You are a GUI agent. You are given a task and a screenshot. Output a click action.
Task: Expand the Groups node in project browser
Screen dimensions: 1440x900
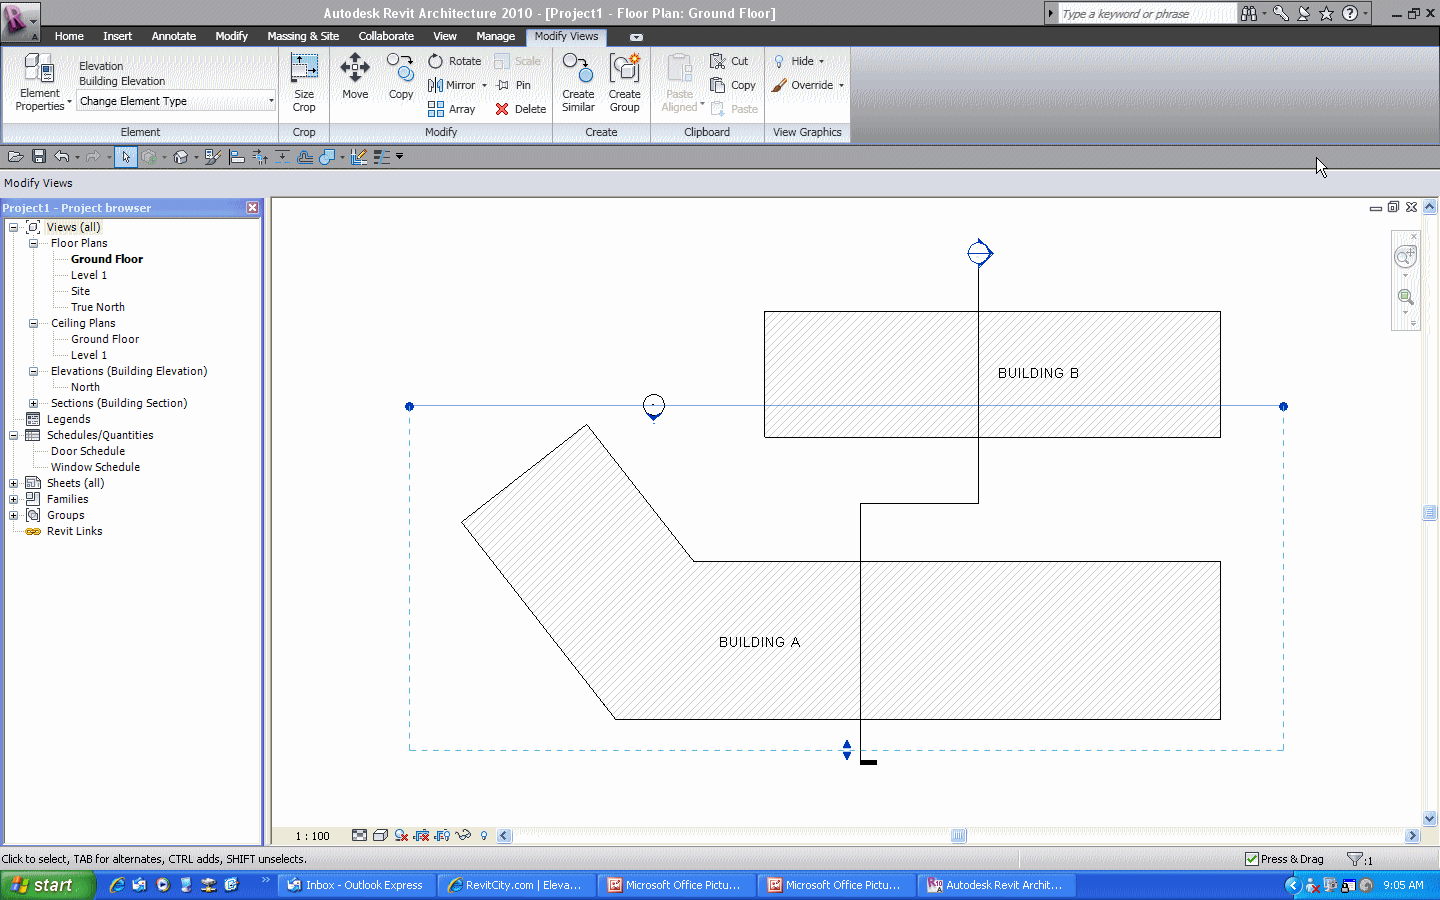(14, 515)
